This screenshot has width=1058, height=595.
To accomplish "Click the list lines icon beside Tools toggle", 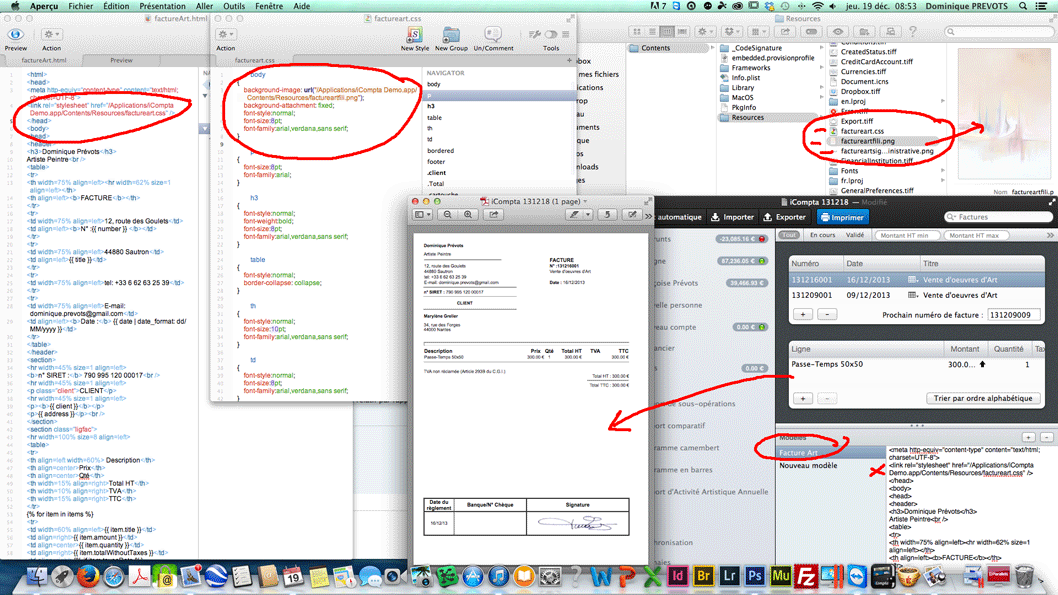I will click(565, 34).
